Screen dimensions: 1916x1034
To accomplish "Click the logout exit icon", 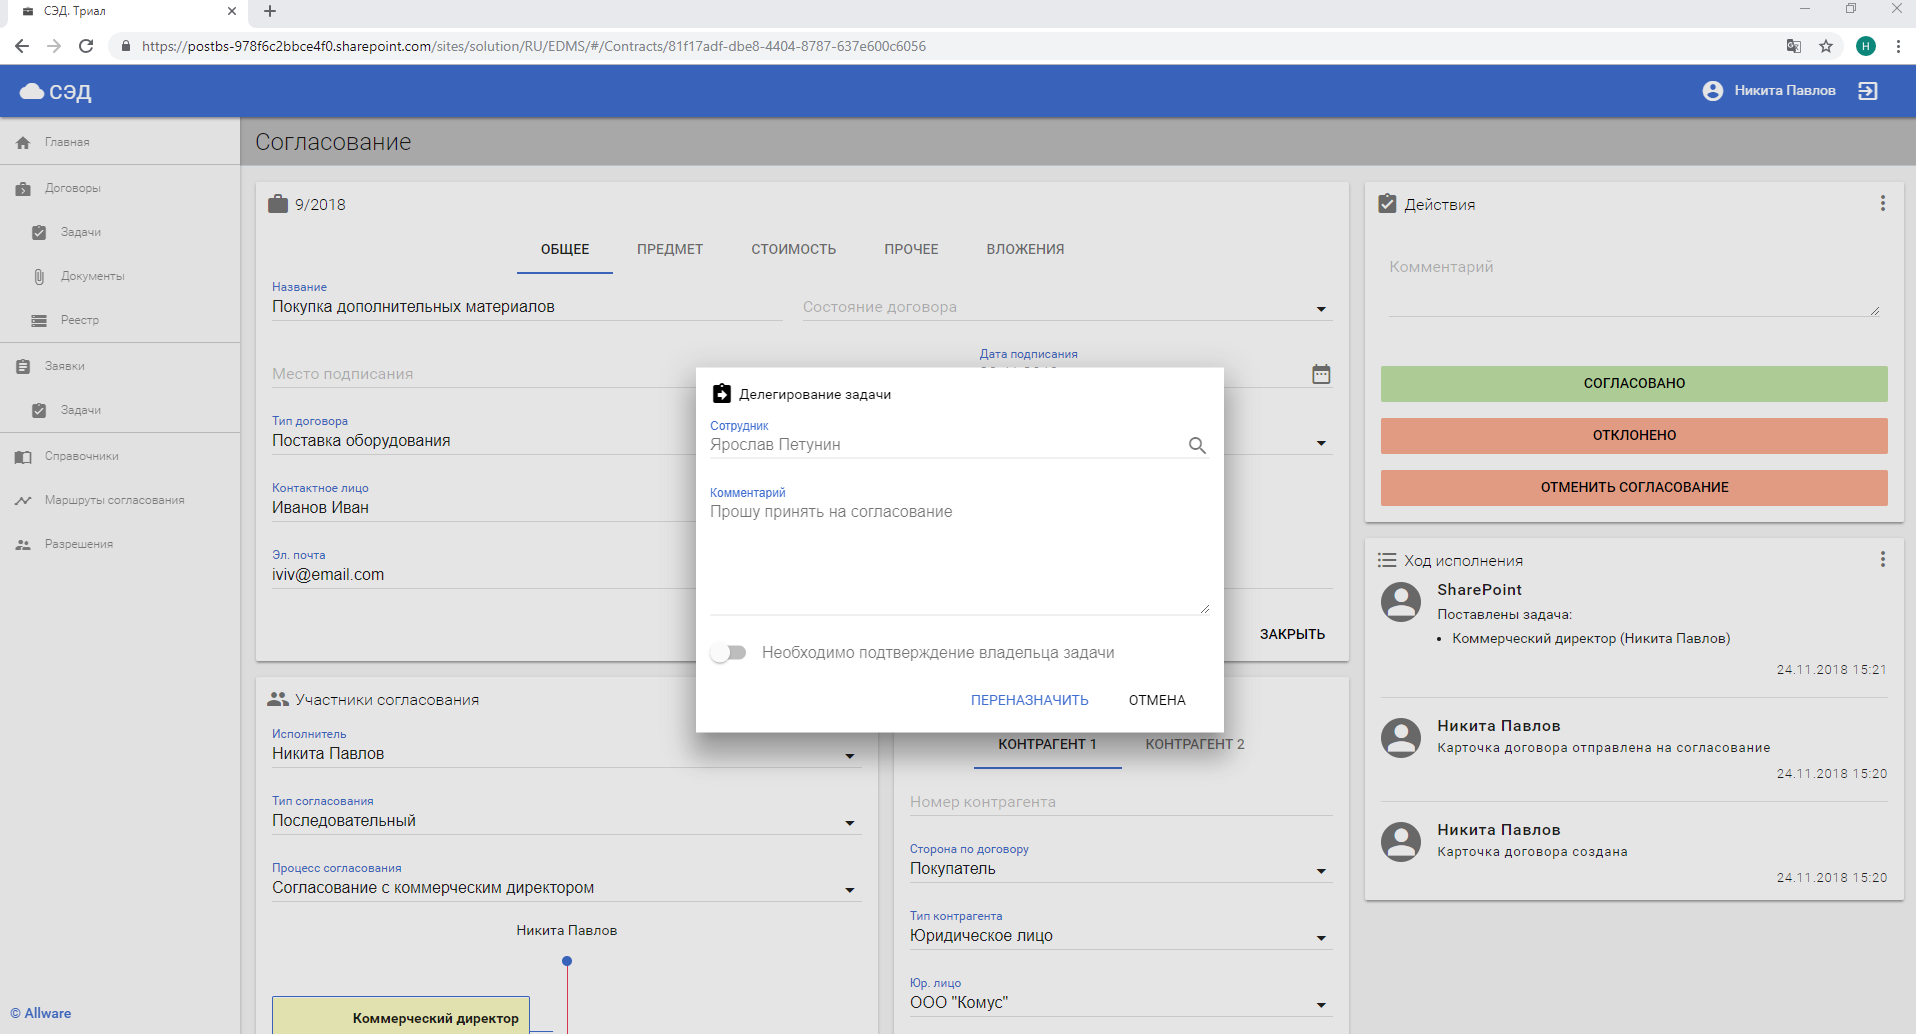I will (1868, 91).
